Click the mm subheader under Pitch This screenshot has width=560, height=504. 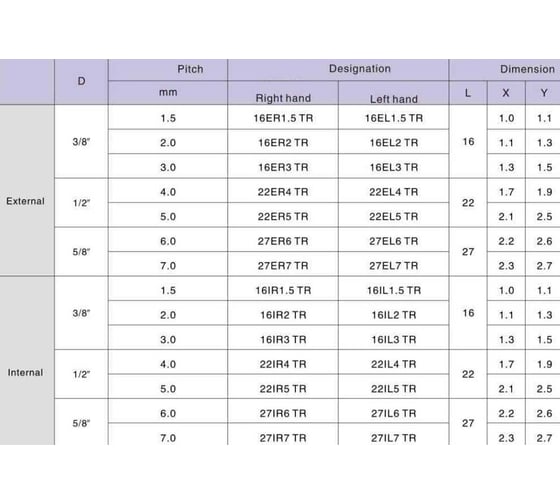(168, 92)
